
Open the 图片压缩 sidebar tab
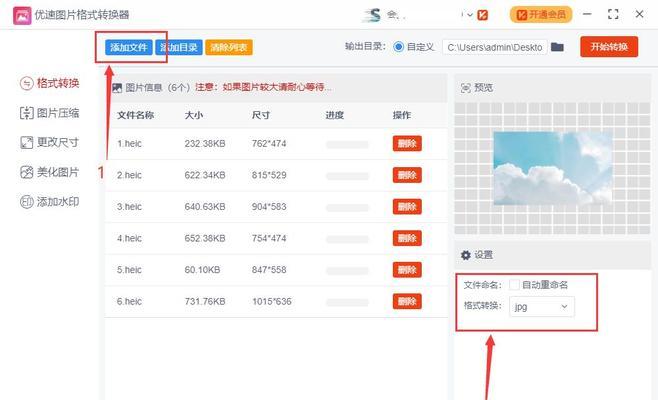pos(50,113)
